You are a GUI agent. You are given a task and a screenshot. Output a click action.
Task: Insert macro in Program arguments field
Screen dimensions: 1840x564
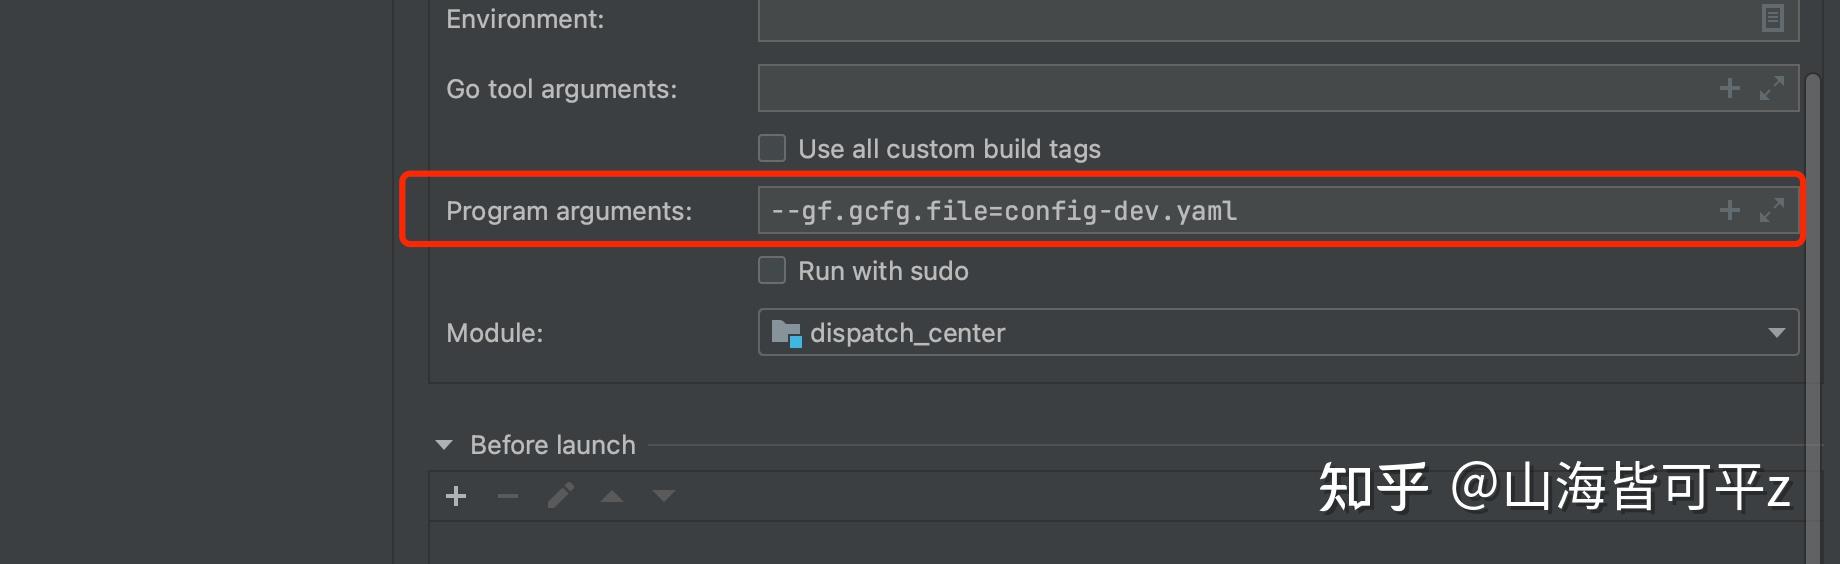point(1730,211)
